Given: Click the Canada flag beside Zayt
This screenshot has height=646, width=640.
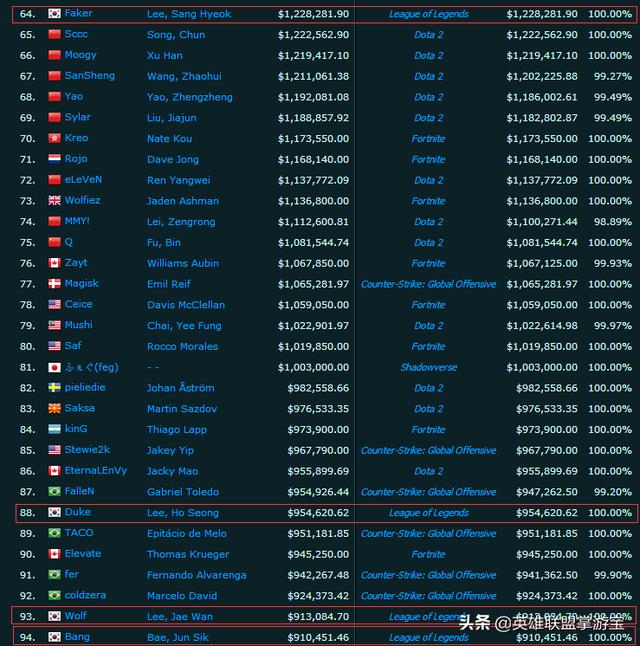Looking at the screenshot, I should click(x=54, y=262).
